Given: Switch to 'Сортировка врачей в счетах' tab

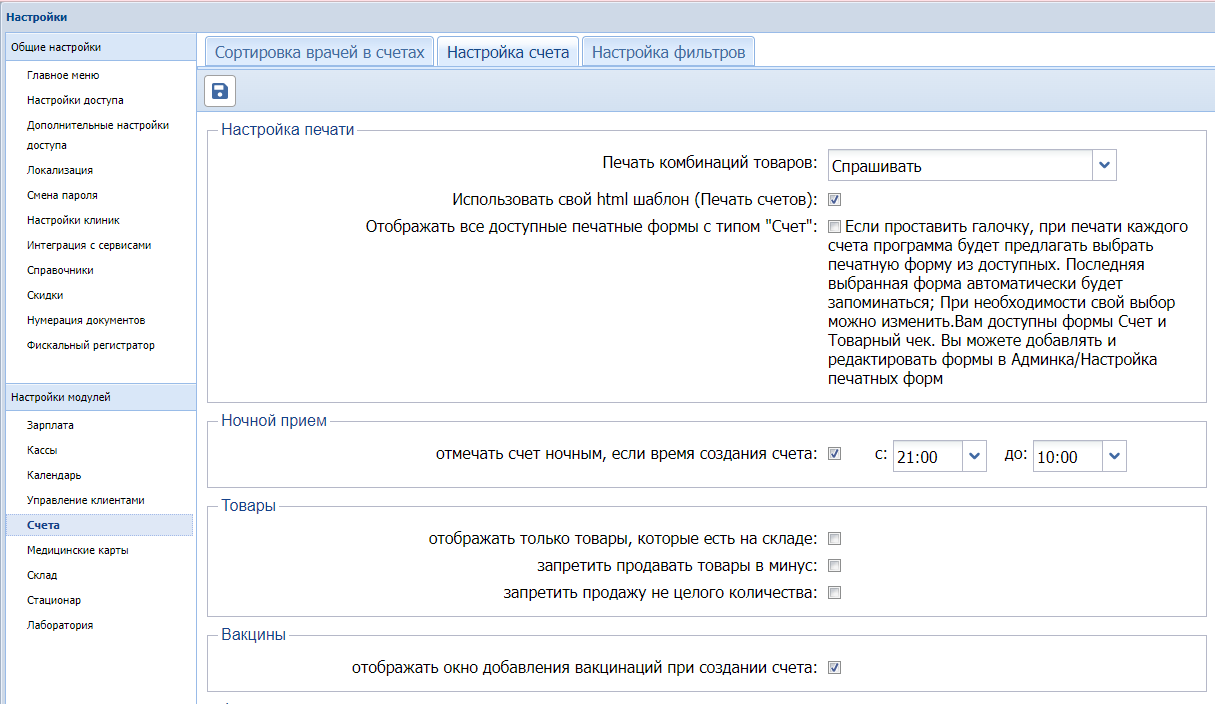Looking at the screenshot, I should 319,52.
